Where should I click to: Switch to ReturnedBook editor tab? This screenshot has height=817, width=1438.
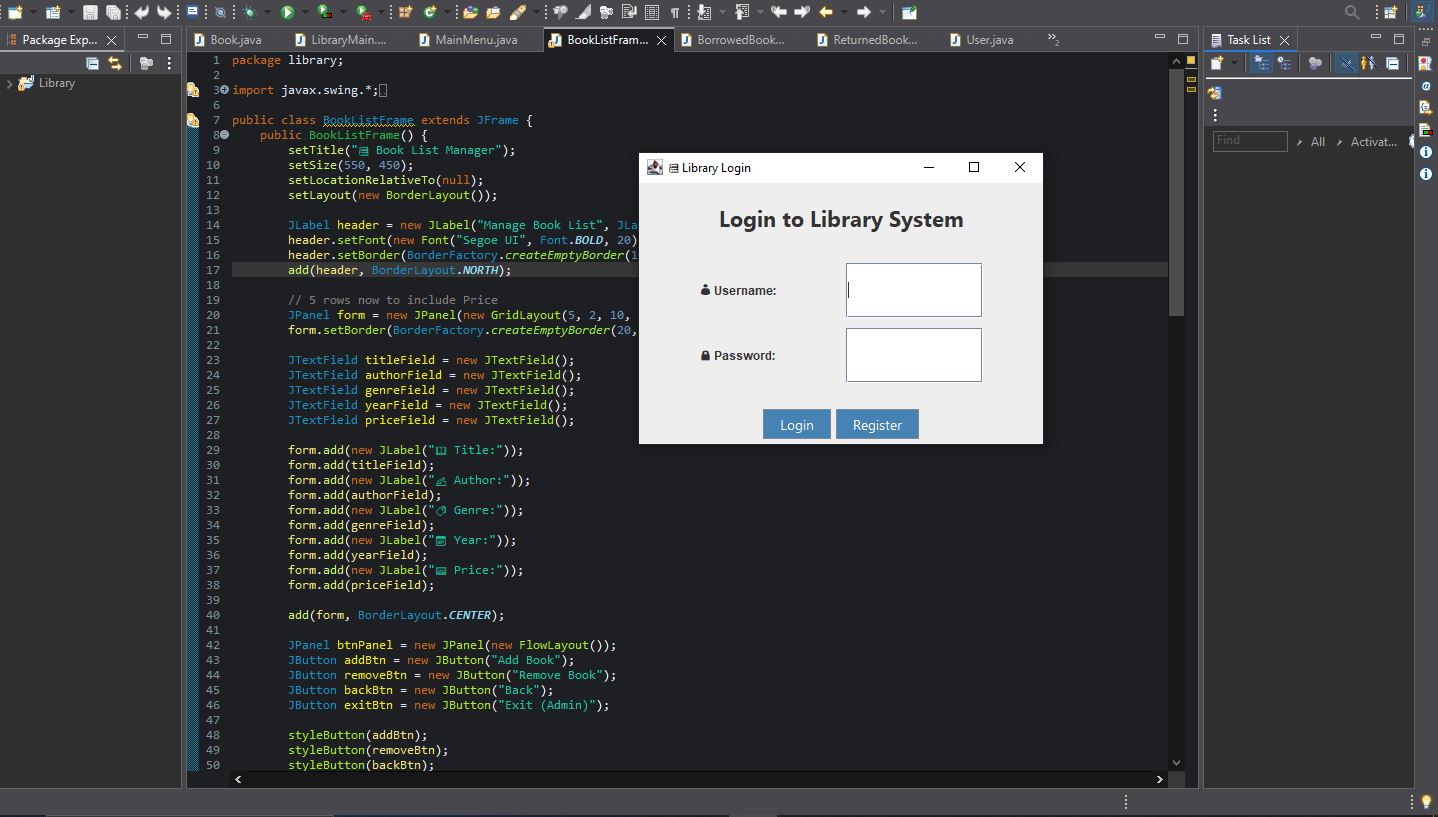click(x=867, y=40)
